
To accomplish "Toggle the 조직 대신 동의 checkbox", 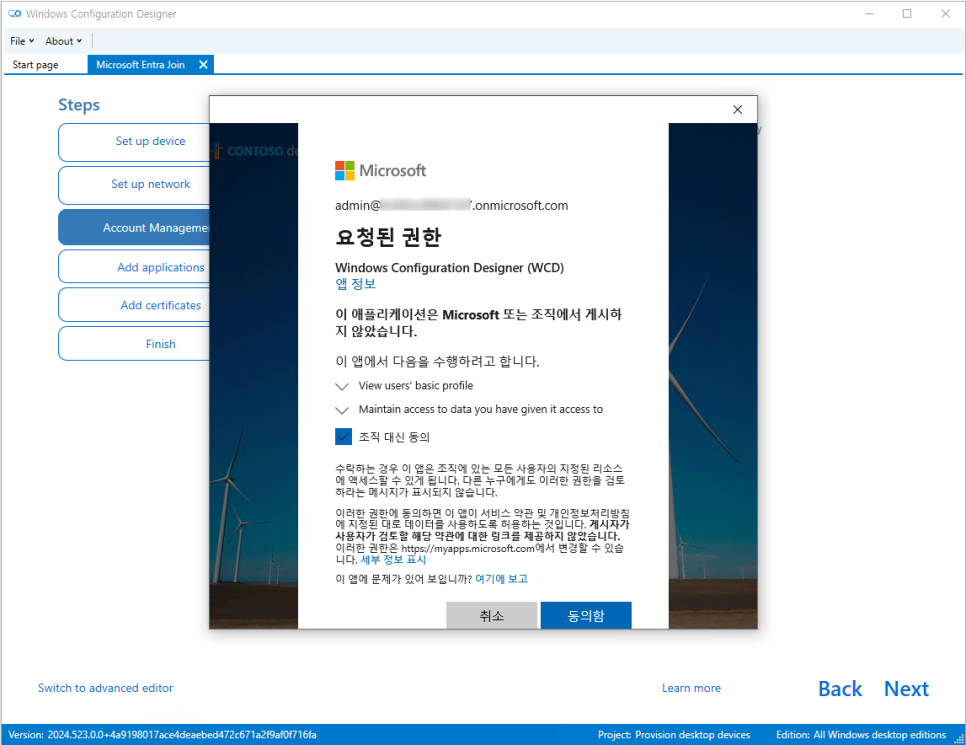I will (343, 437).
